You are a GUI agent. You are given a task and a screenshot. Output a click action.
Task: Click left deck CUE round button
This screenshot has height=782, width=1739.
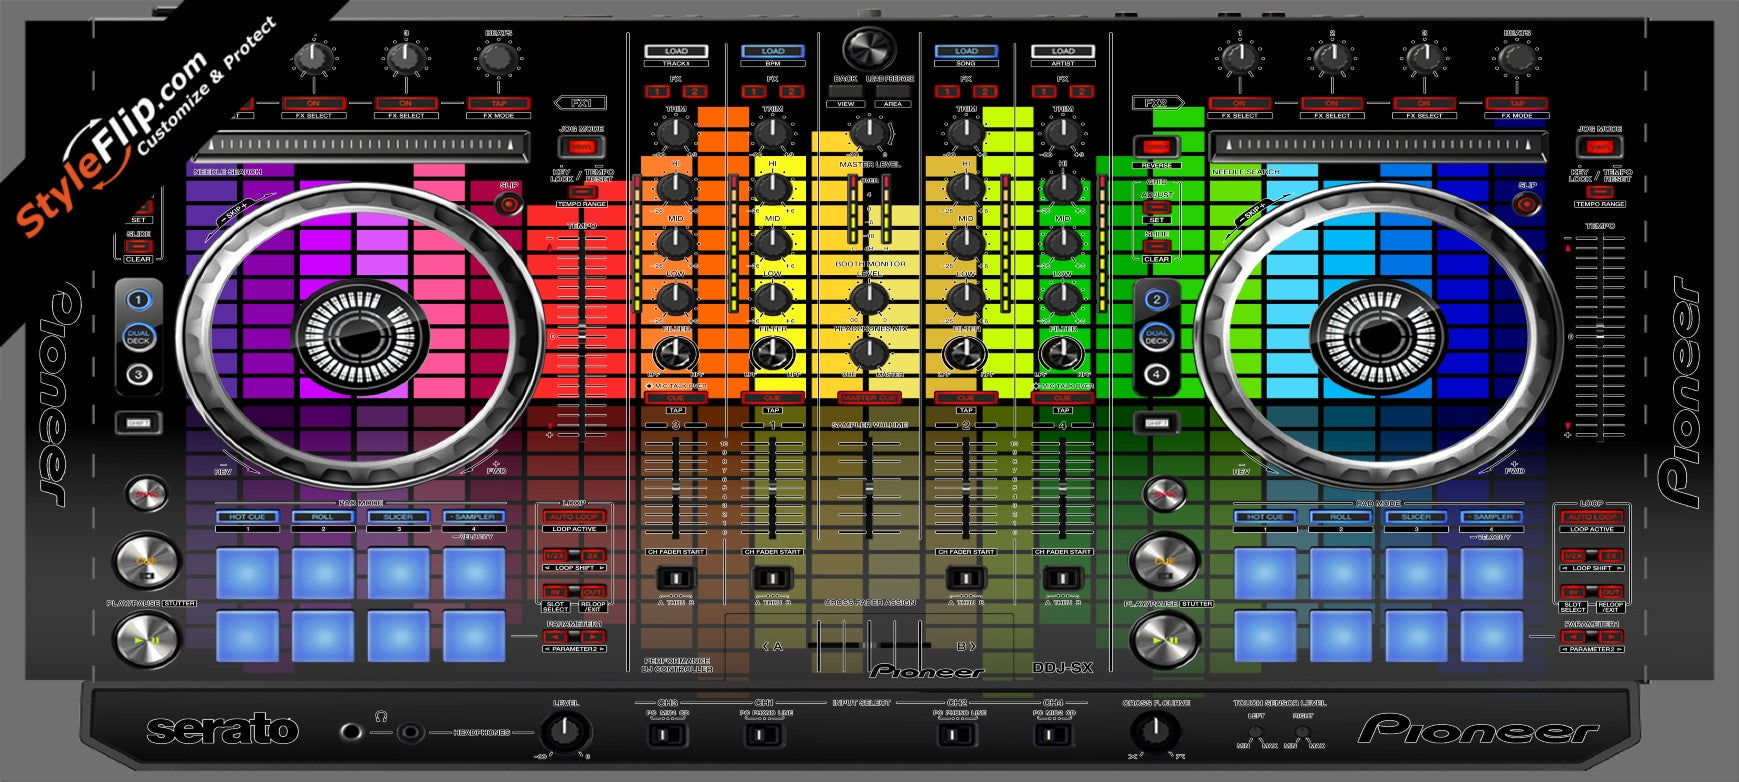146,561
